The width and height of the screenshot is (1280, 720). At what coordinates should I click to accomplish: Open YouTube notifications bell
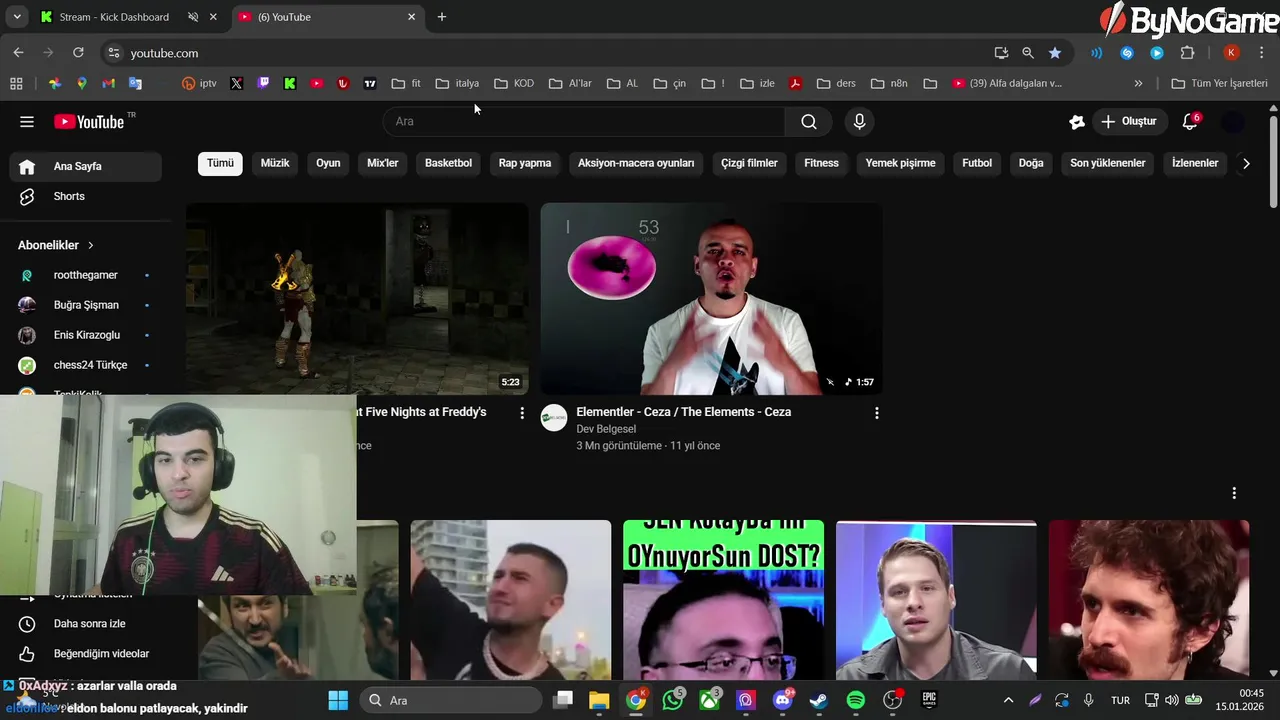pos(1190,122)
